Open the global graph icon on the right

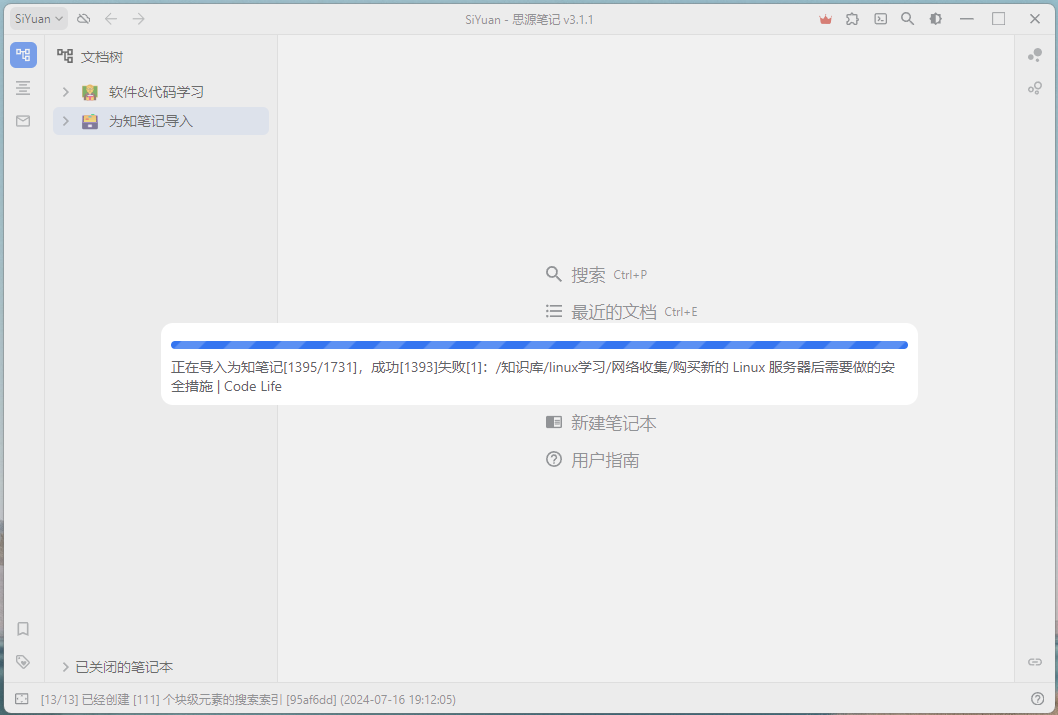1034,88
